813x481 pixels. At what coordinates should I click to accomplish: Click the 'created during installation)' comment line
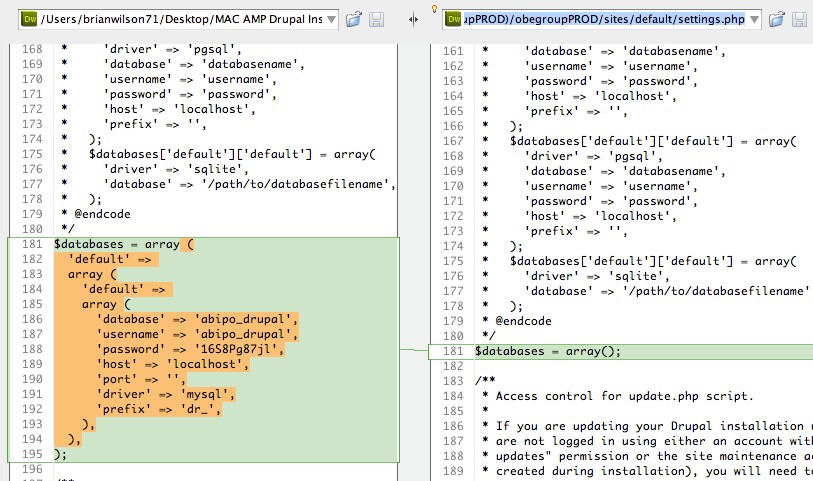653,472
